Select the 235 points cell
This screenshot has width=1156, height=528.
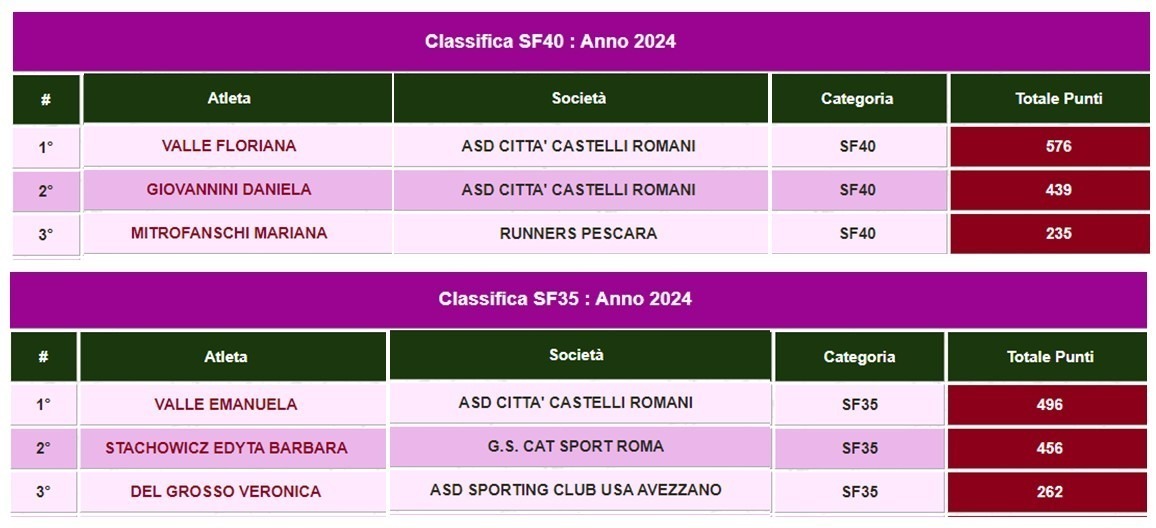(x=1050, y=233)
